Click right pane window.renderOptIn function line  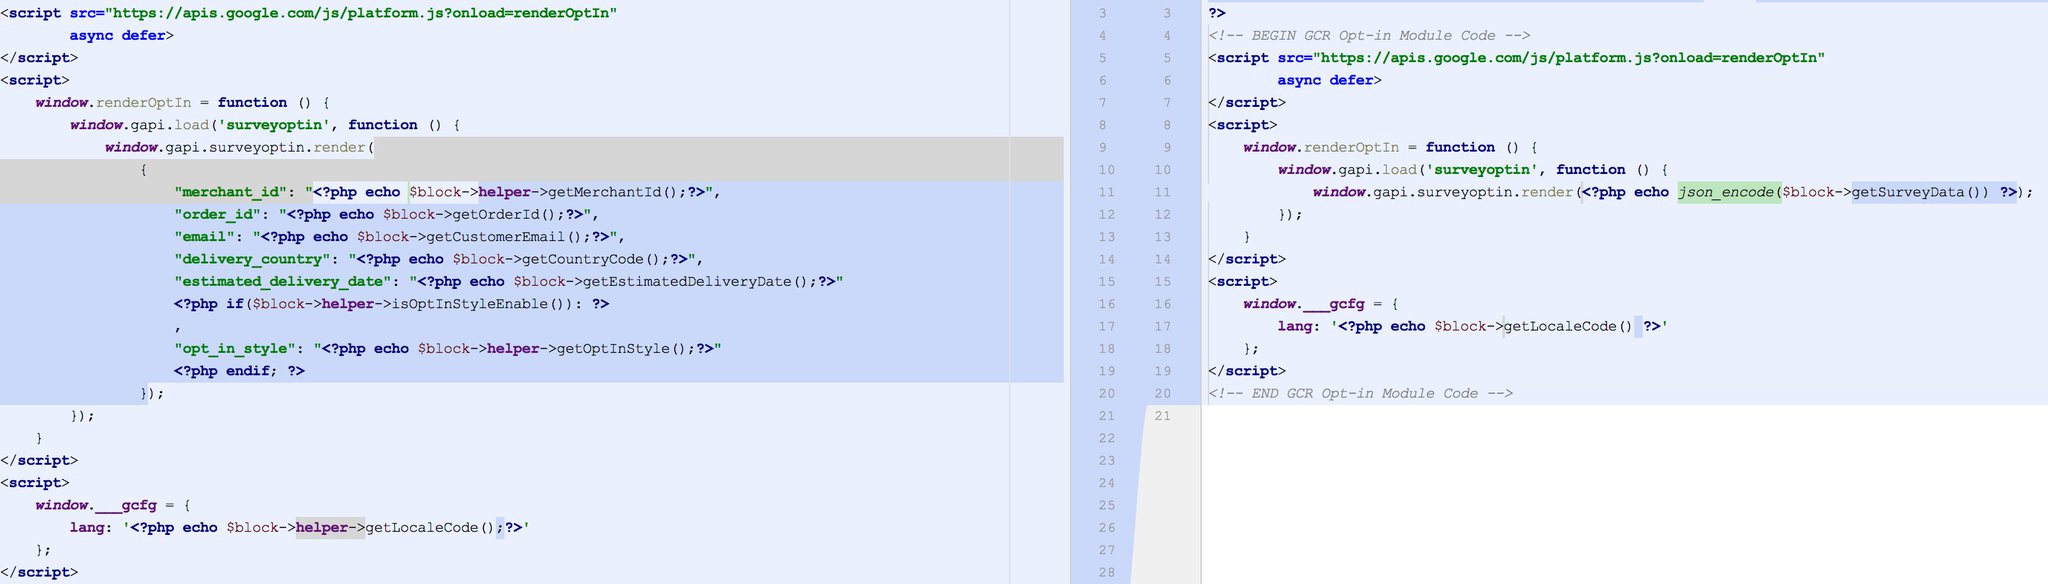point(1390,147)
